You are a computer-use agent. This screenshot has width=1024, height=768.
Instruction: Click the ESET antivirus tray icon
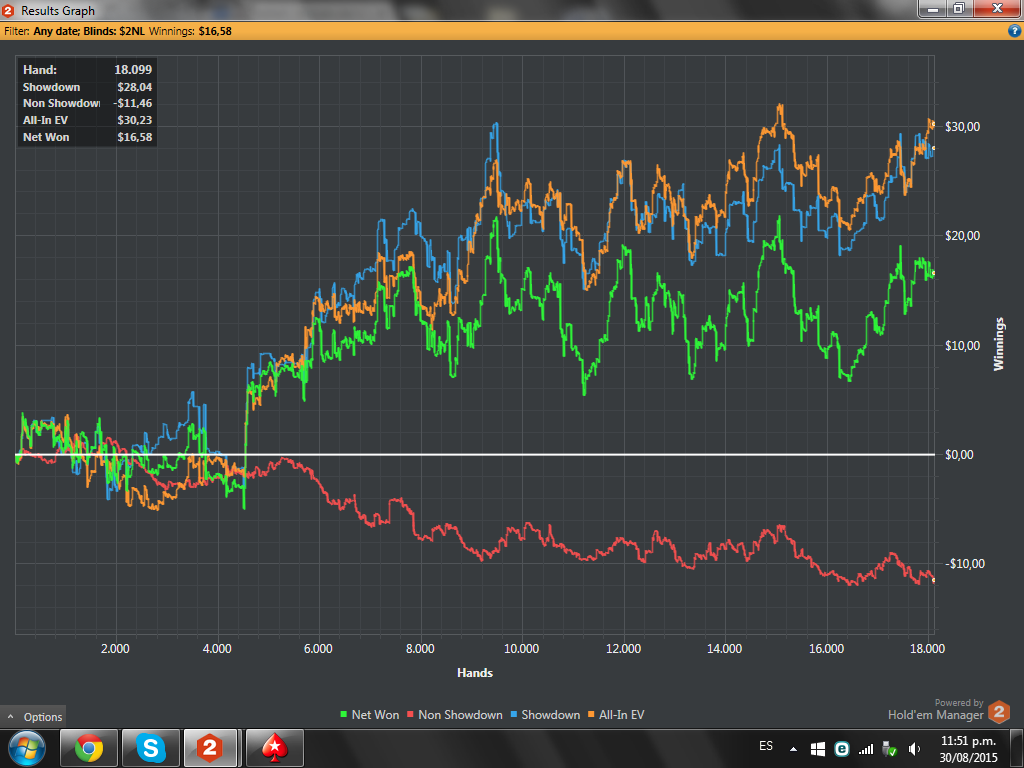842,749
